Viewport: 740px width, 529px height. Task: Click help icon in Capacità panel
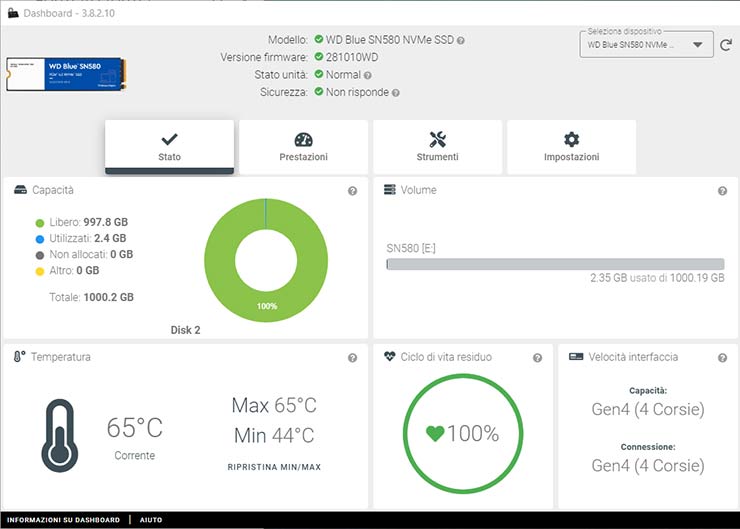click(352, 191)
